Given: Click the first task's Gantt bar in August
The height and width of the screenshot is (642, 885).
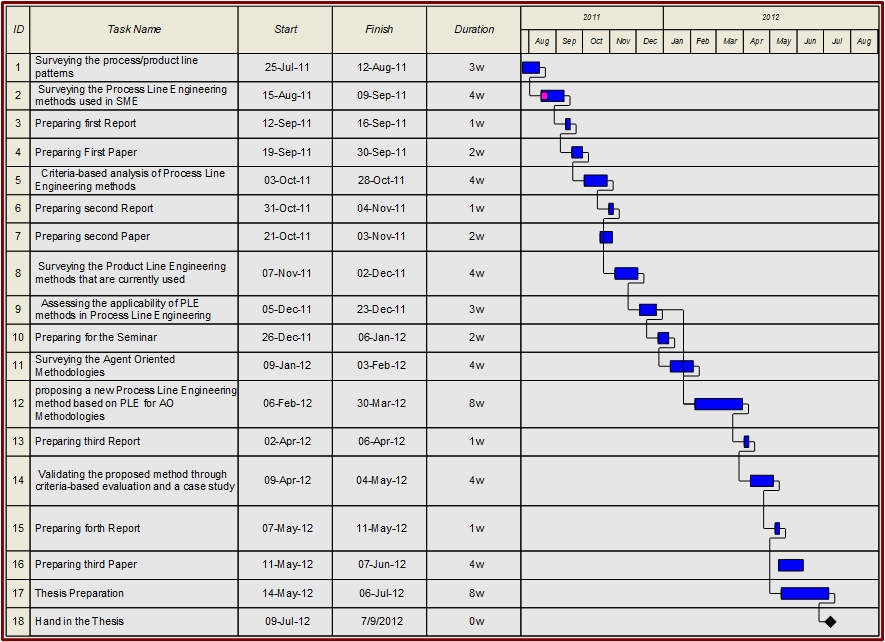Looking at the screenshot, I should (x=531, y=68).
